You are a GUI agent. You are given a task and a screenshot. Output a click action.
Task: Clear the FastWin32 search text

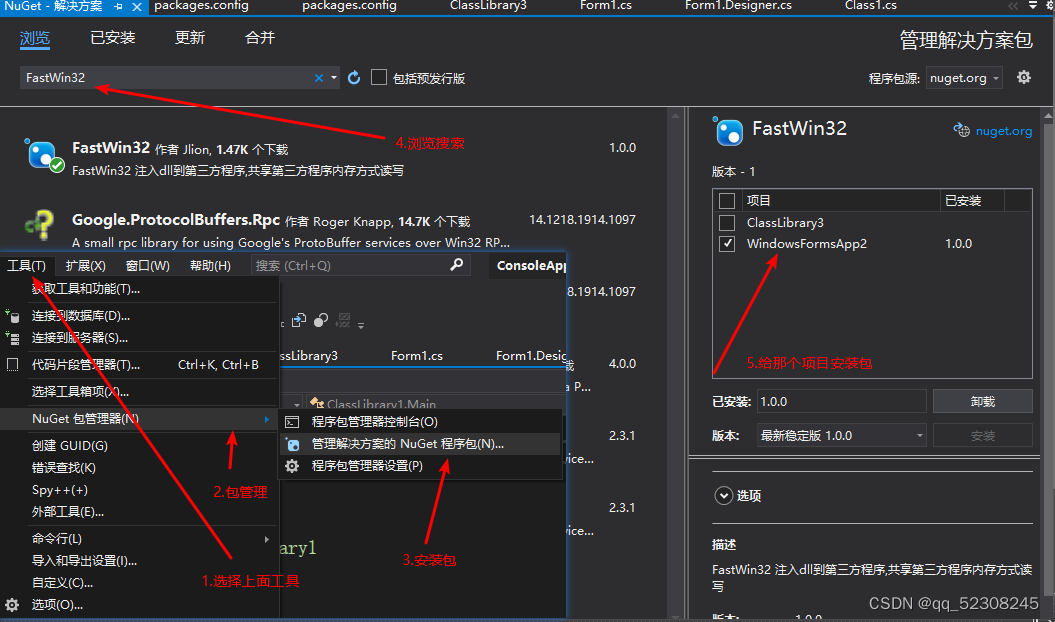point(319,78)
